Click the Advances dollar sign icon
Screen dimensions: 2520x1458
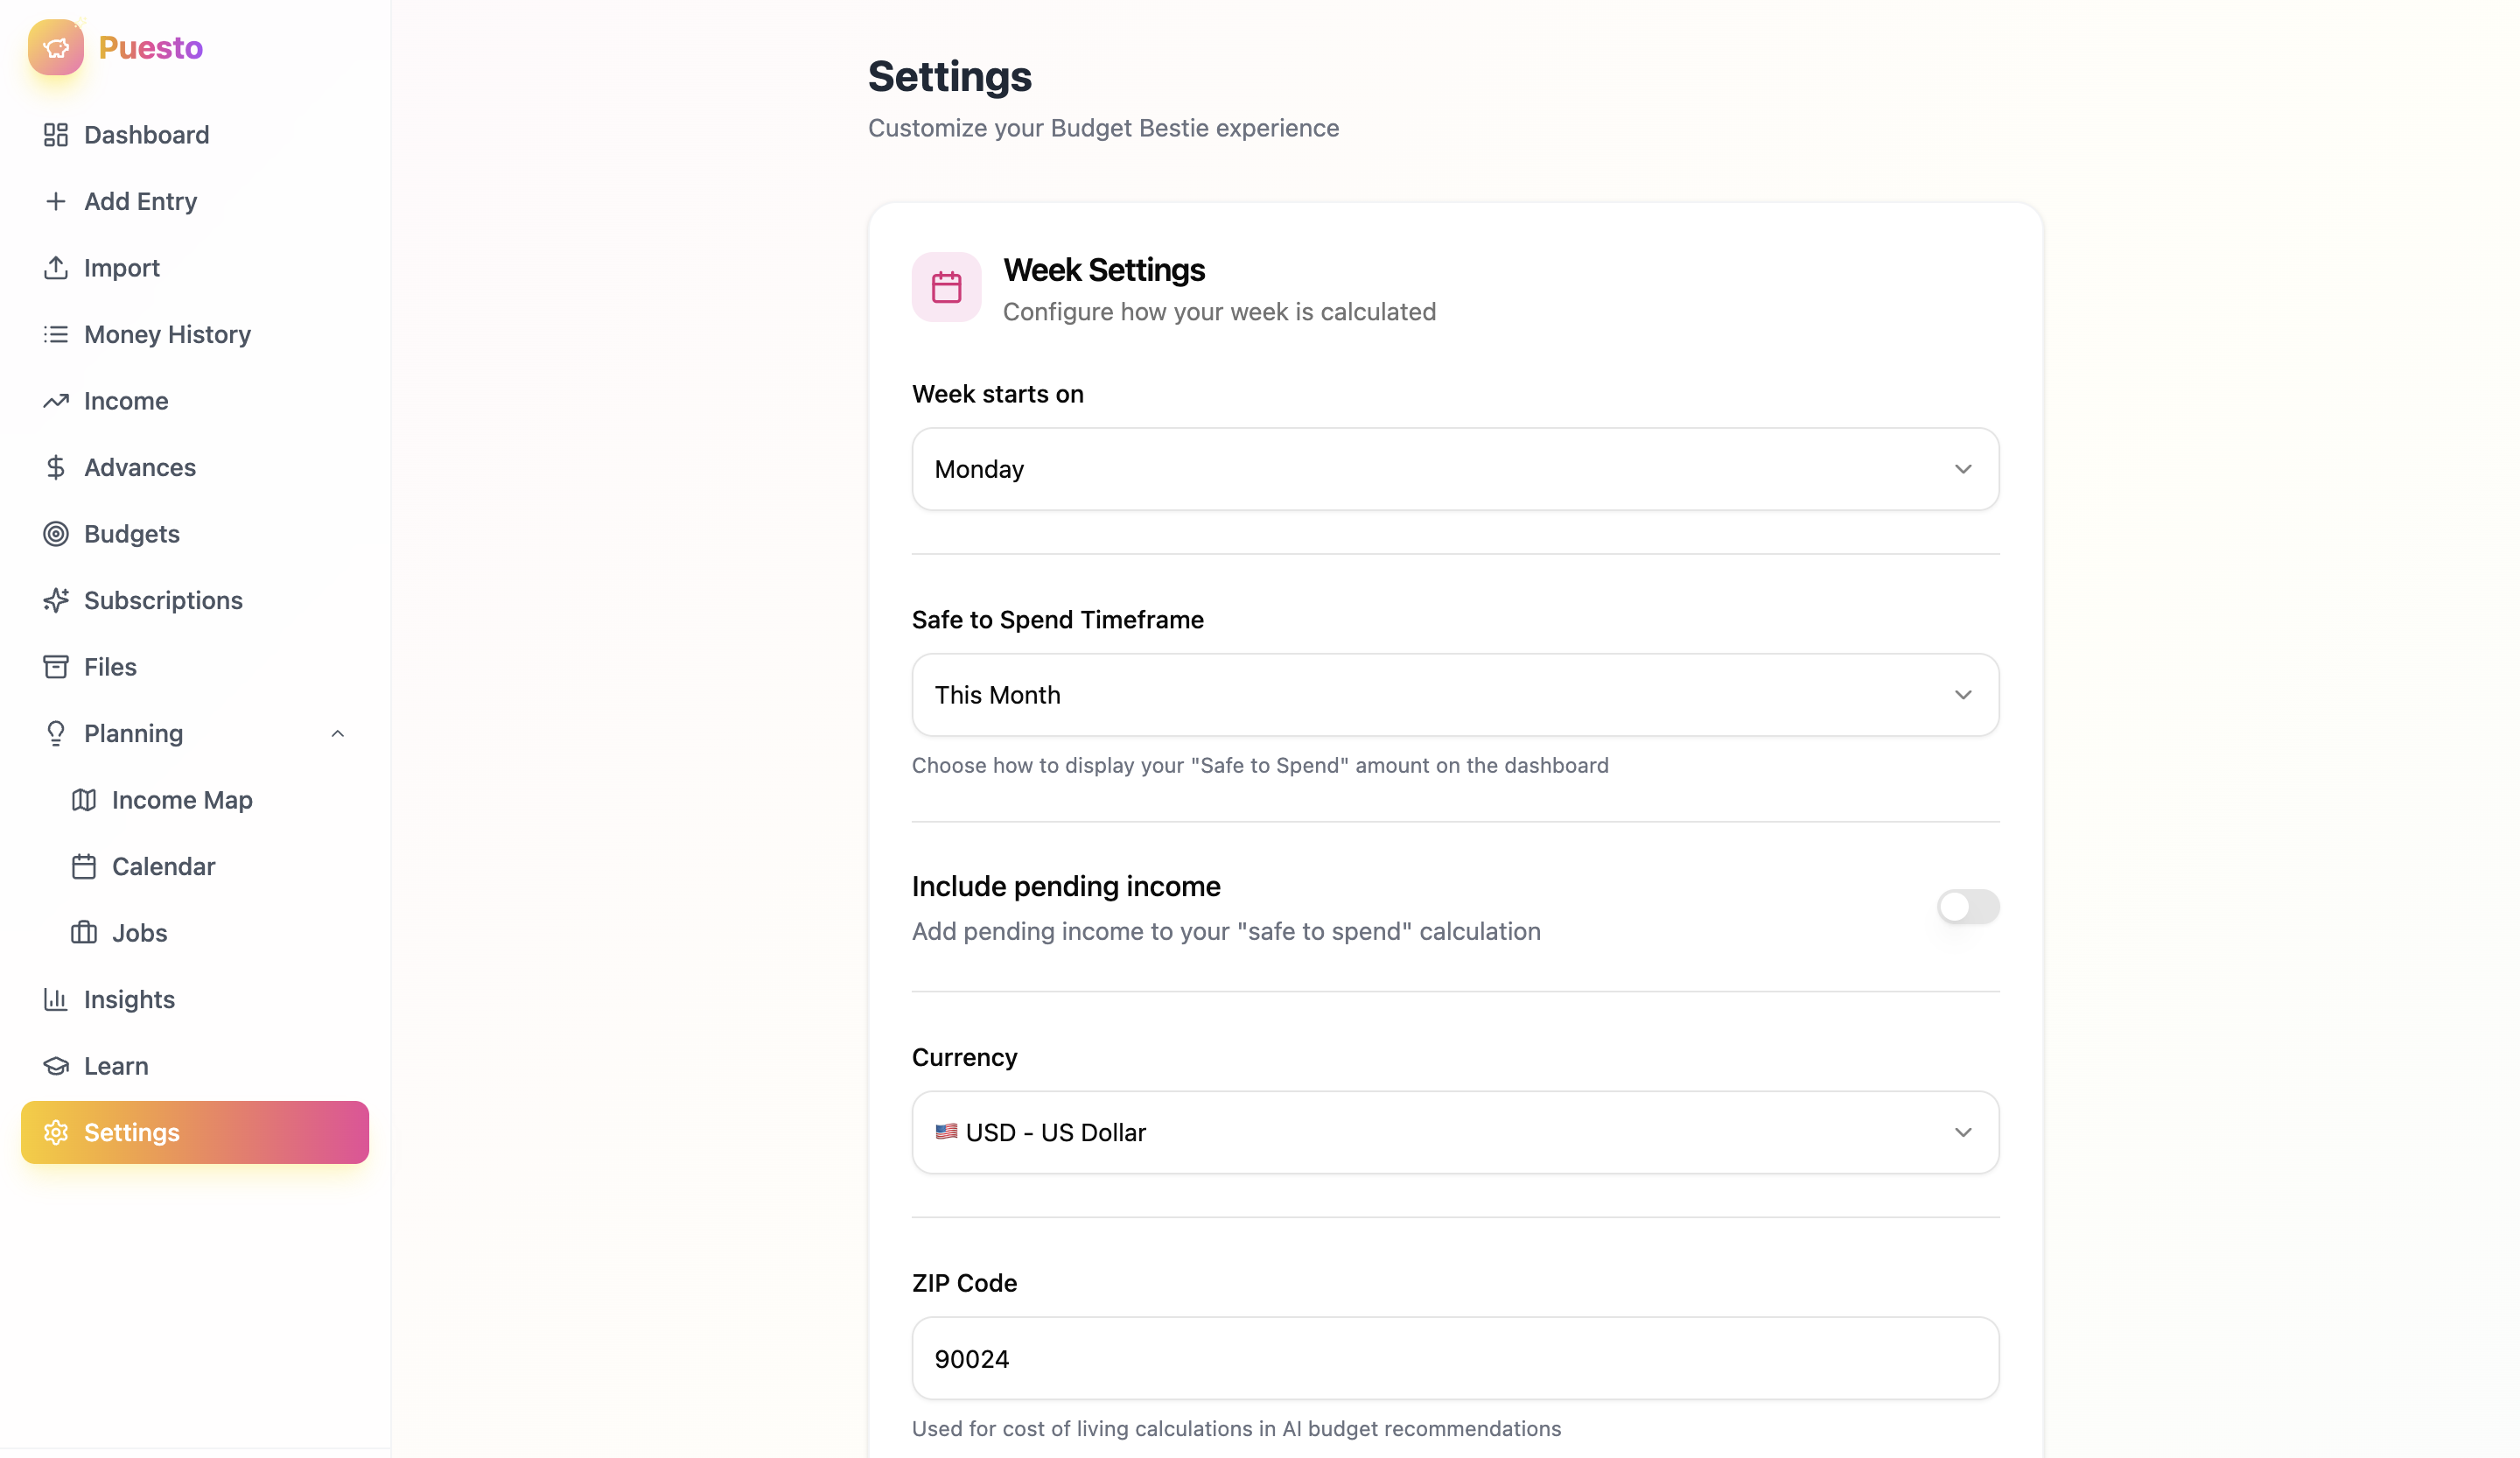click(x=56, y=467)
